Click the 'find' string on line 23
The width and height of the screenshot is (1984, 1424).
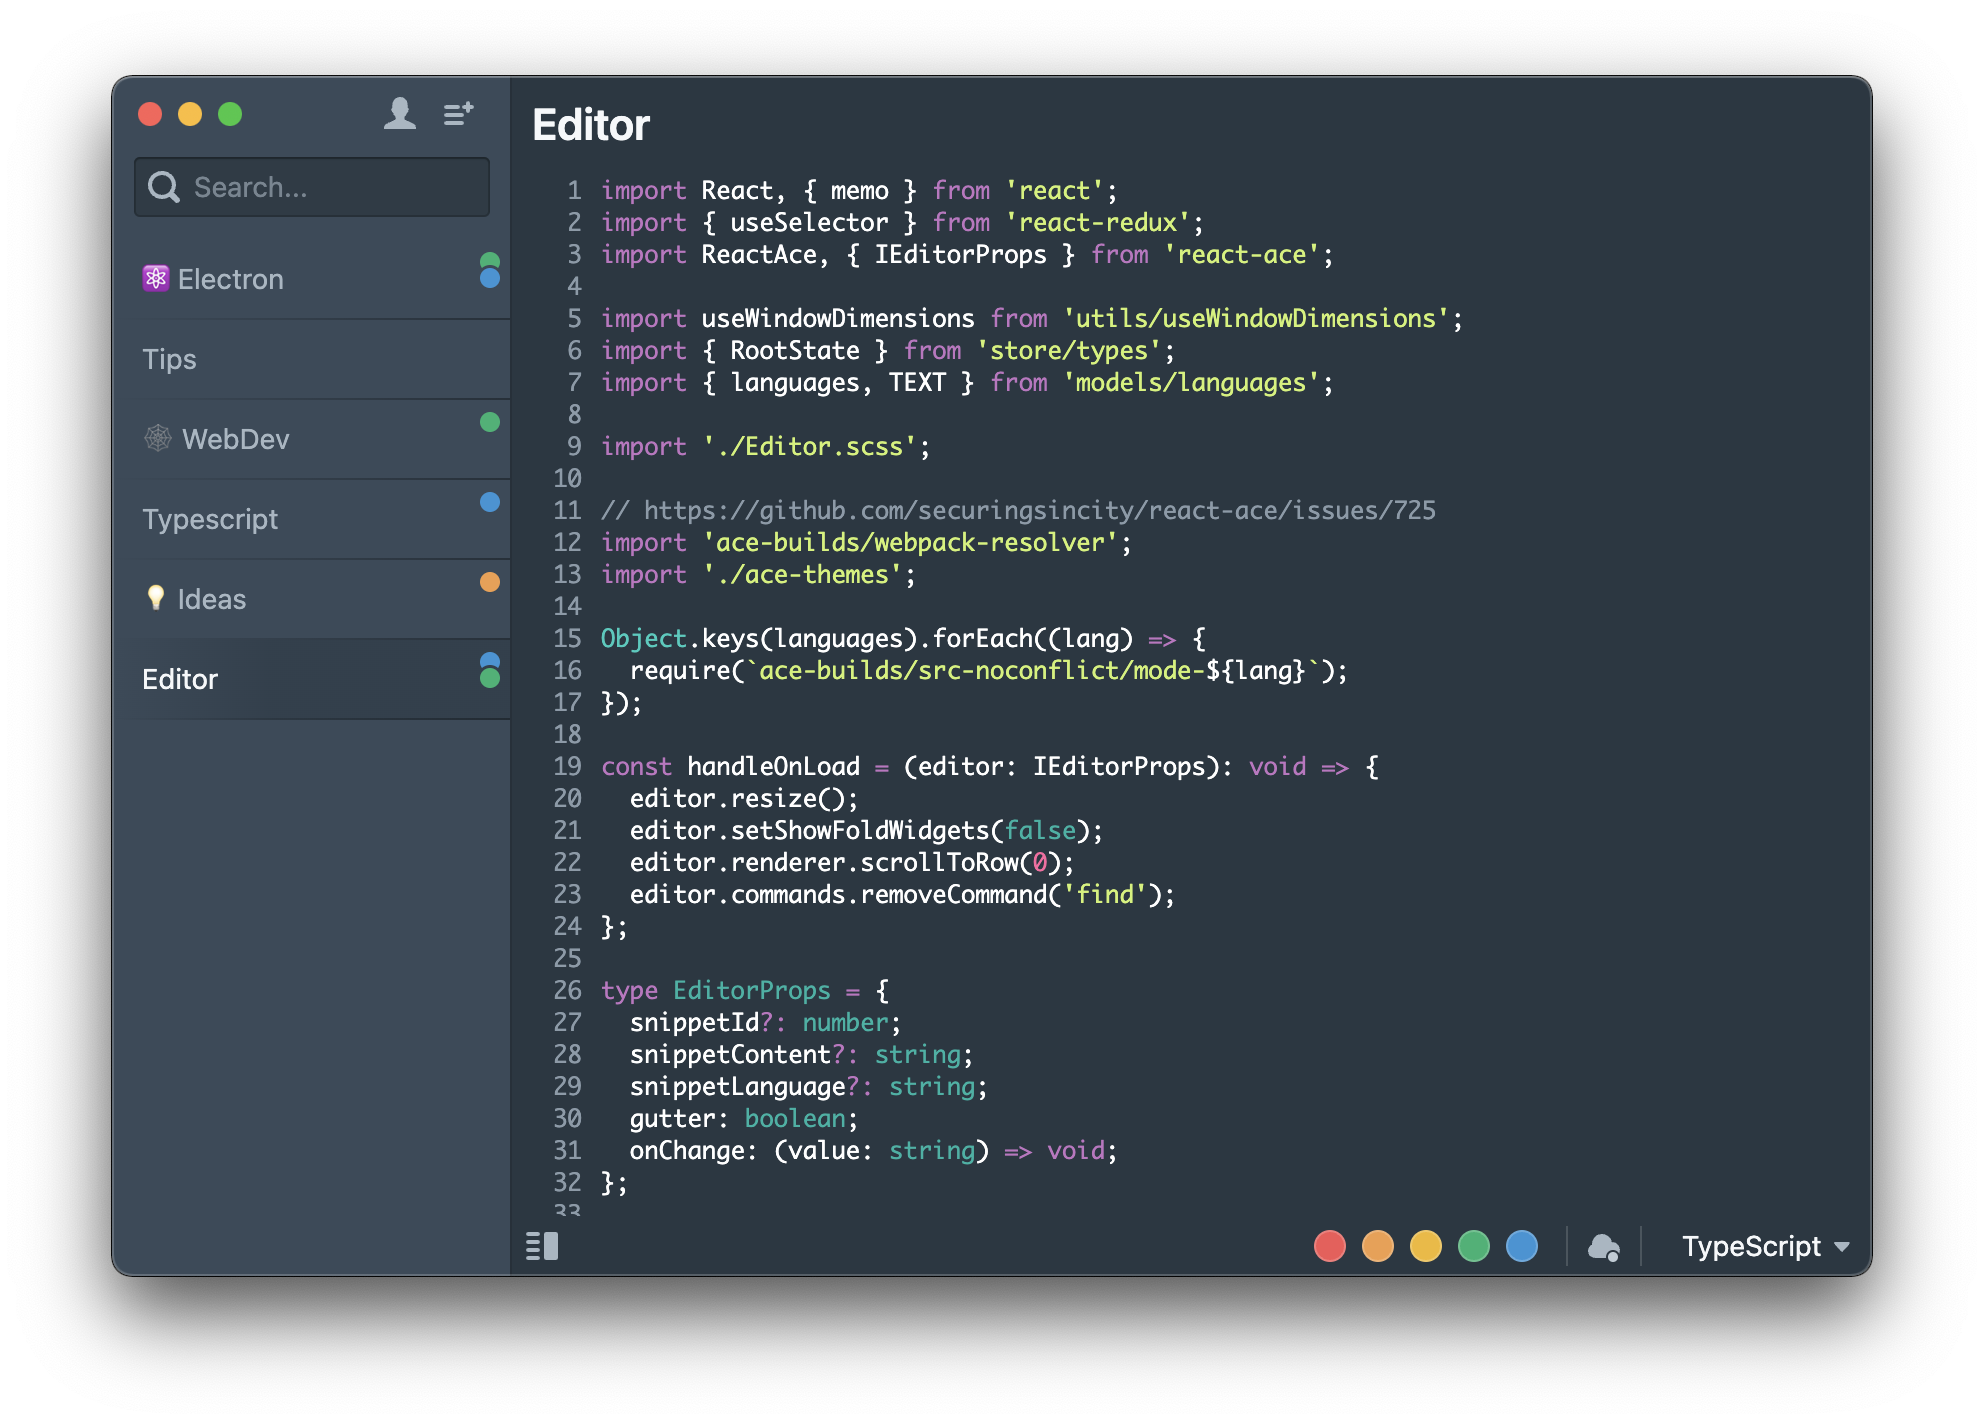tap(1105, 895)
